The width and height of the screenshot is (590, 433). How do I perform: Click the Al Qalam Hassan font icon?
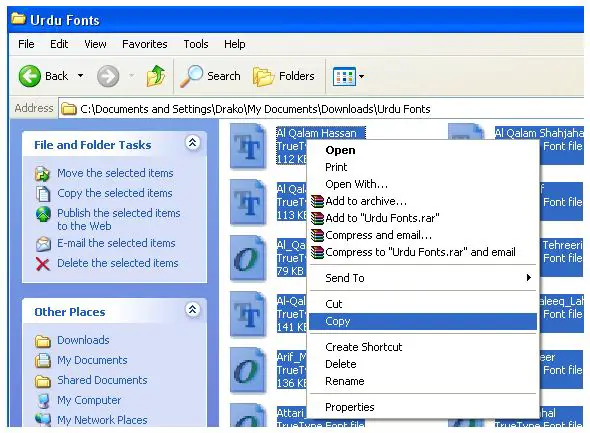point(248,146)
